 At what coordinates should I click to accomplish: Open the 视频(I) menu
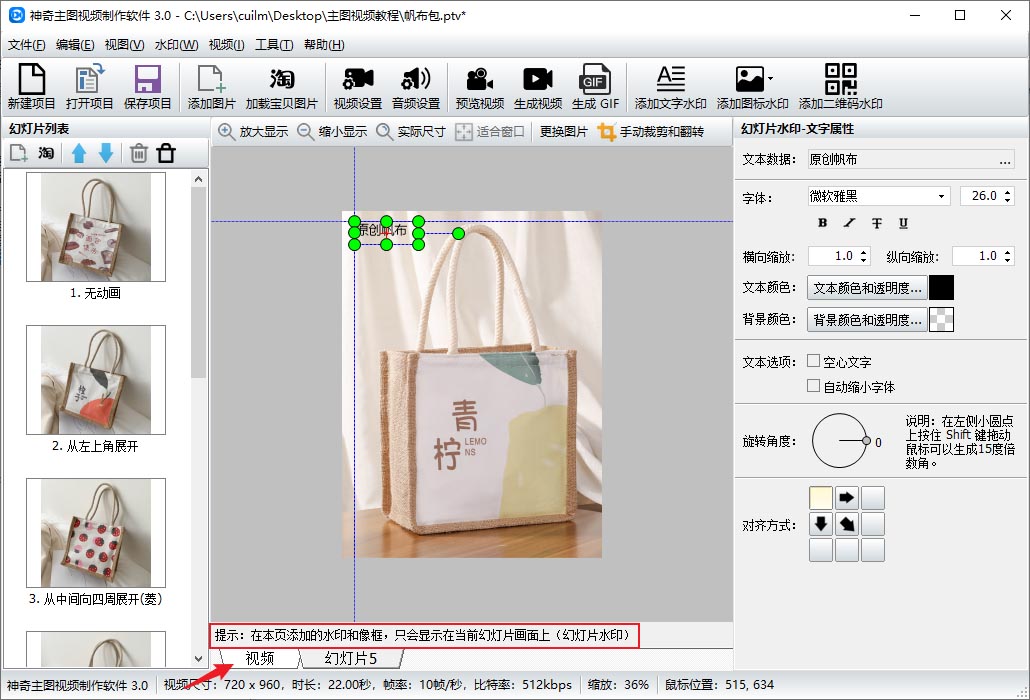point(227,45)
